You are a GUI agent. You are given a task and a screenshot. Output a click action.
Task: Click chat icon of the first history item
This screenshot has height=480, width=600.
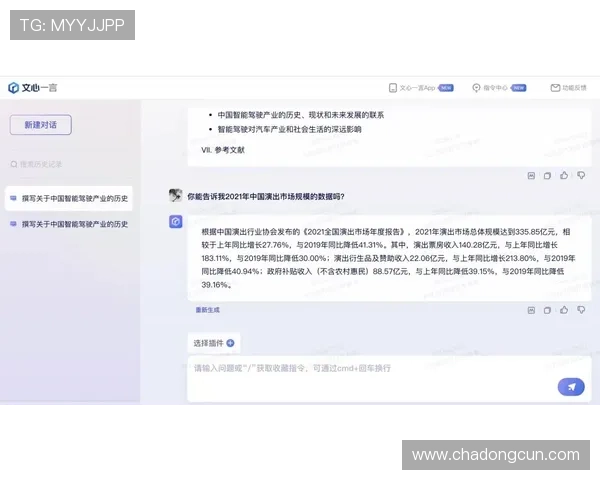[13, 198]
